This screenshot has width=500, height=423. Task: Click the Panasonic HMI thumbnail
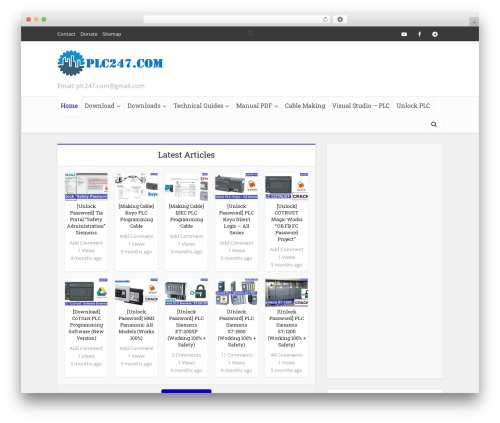click(136, 292)
